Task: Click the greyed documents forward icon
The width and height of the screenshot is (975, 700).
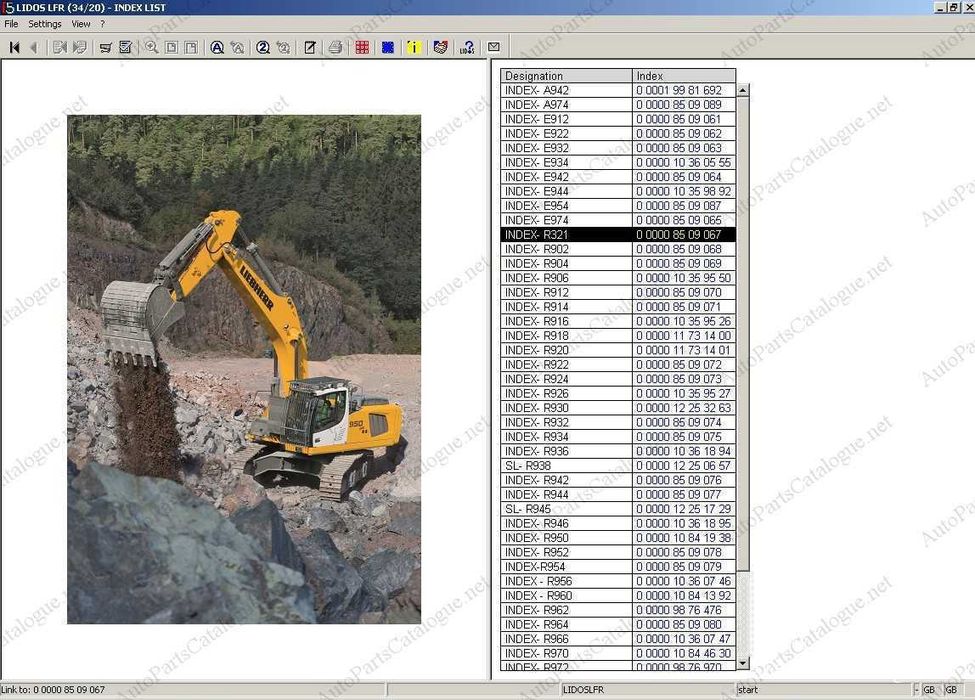Action: (80, 47)
